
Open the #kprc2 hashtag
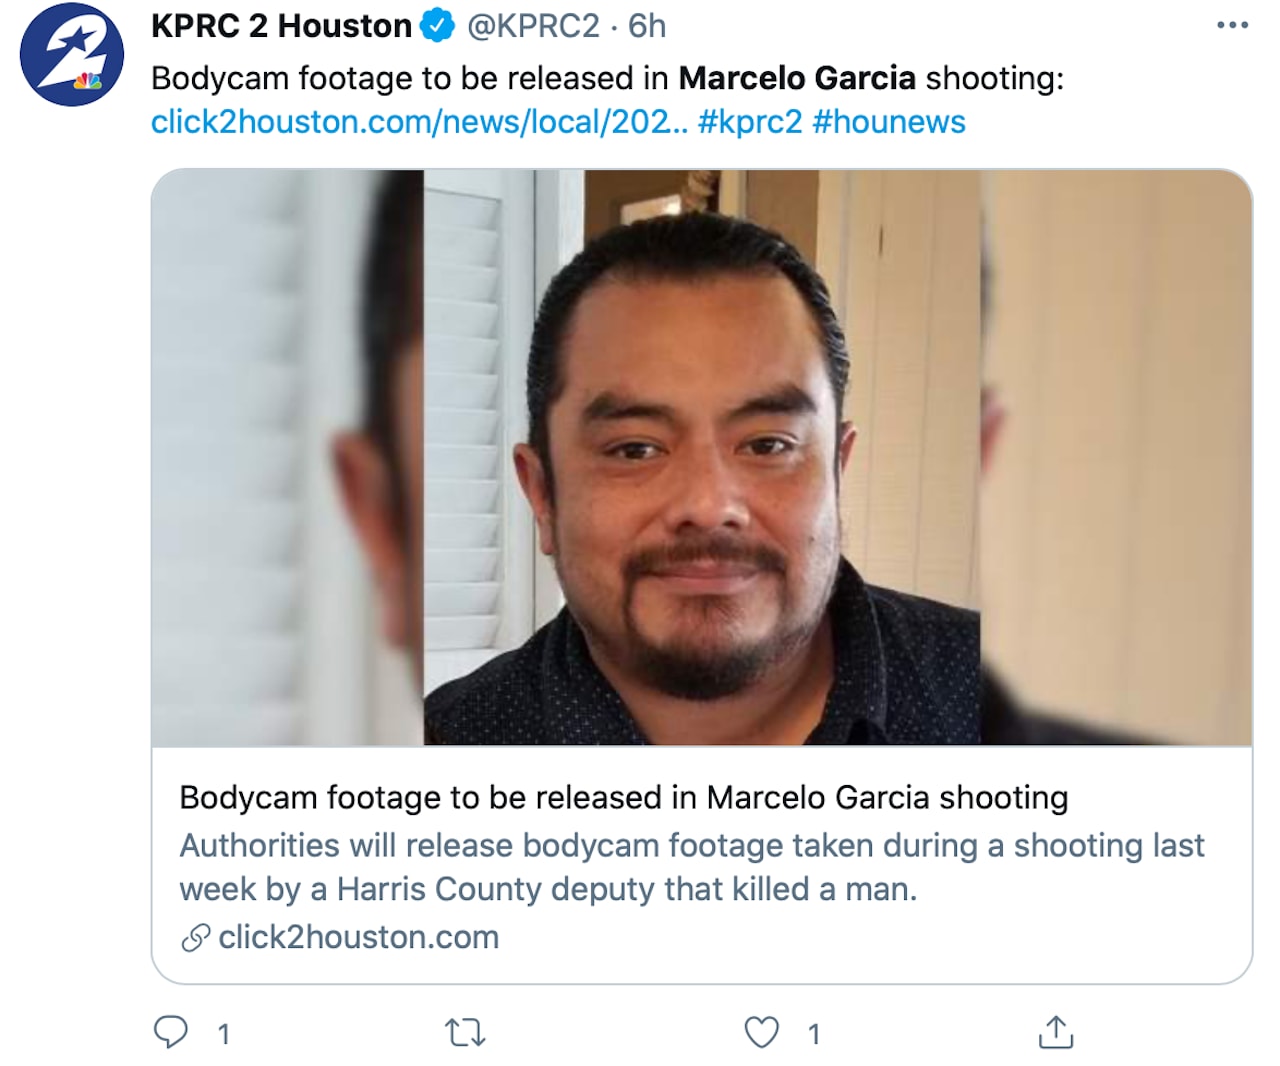tap(750, 122)
